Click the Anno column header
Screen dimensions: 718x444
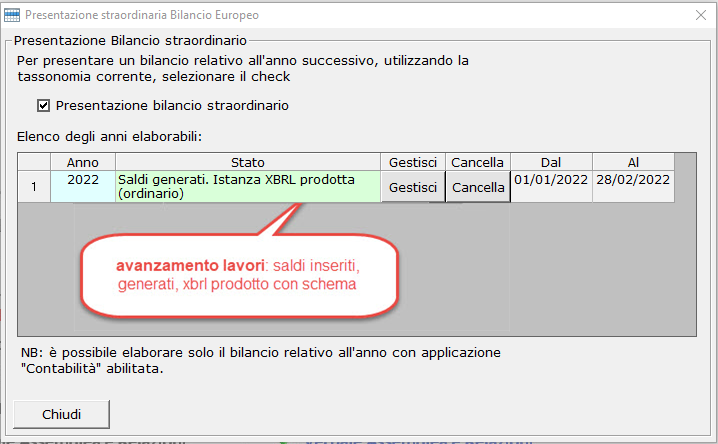point(82,161)
